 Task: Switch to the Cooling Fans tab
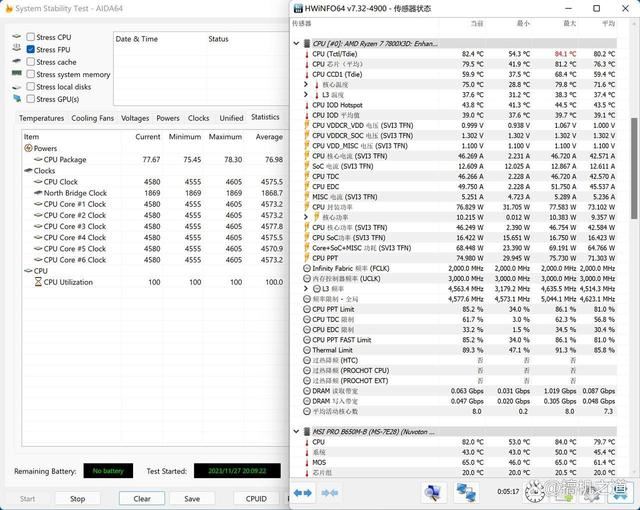click(93, 118)
